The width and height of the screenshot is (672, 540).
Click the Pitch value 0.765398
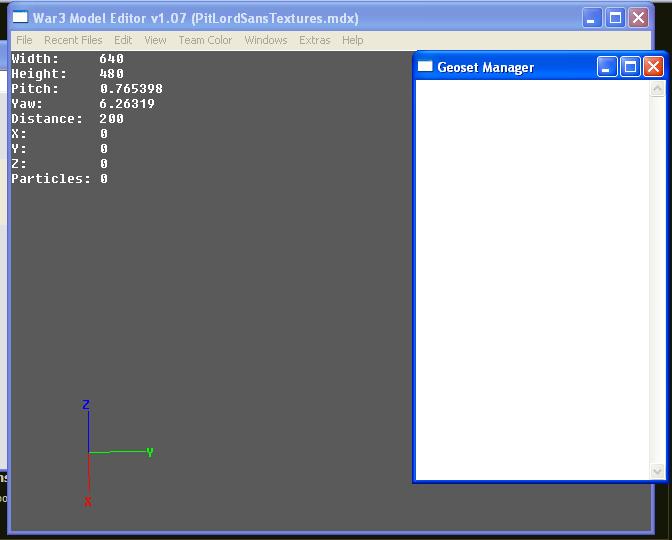click(x=131, y=89)
